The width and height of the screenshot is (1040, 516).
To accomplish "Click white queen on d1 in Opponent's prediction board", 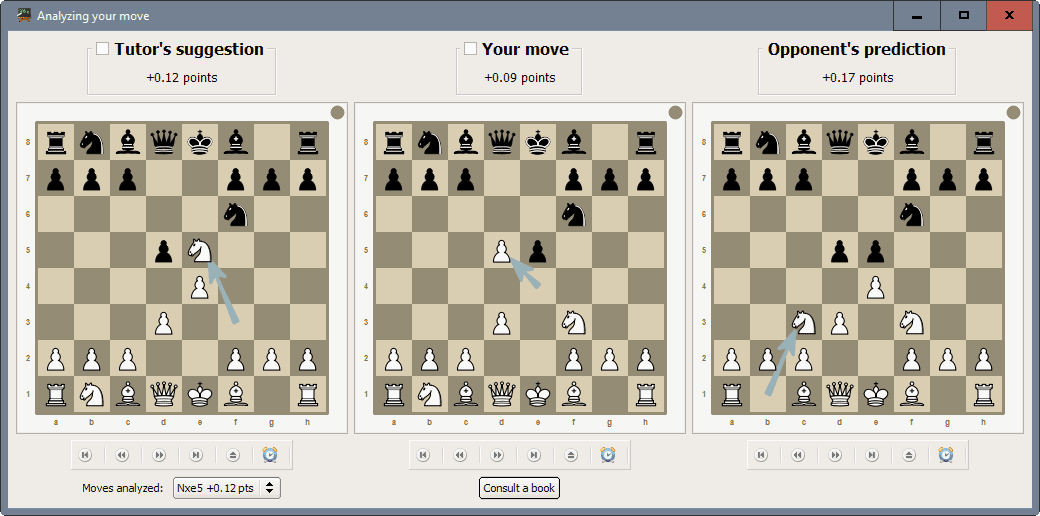I will click(x=840, y=394).
